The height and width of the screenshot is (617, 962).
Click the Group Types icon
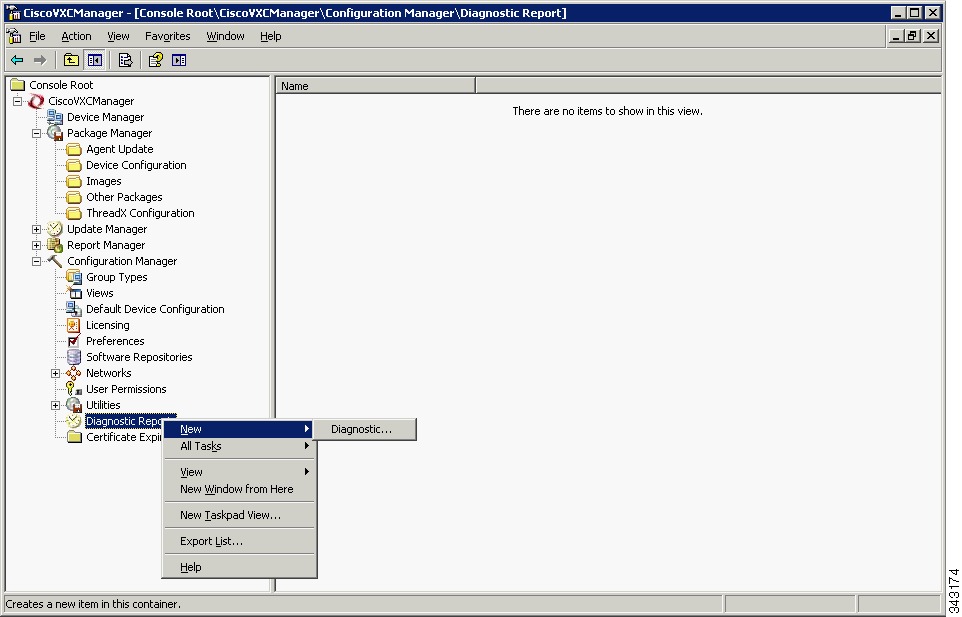pyautogui.click(x=74, y=277)
